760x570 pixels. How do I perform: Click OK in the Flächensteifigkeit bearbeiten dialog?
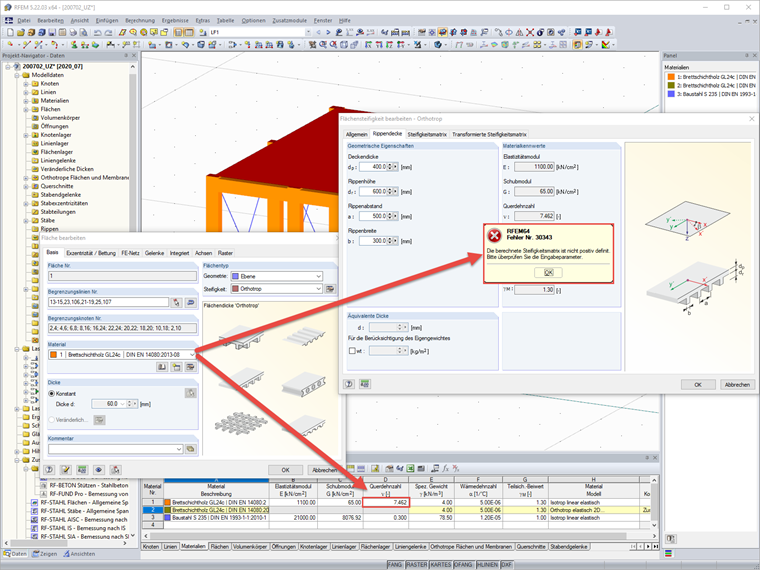tap(698, 384)
